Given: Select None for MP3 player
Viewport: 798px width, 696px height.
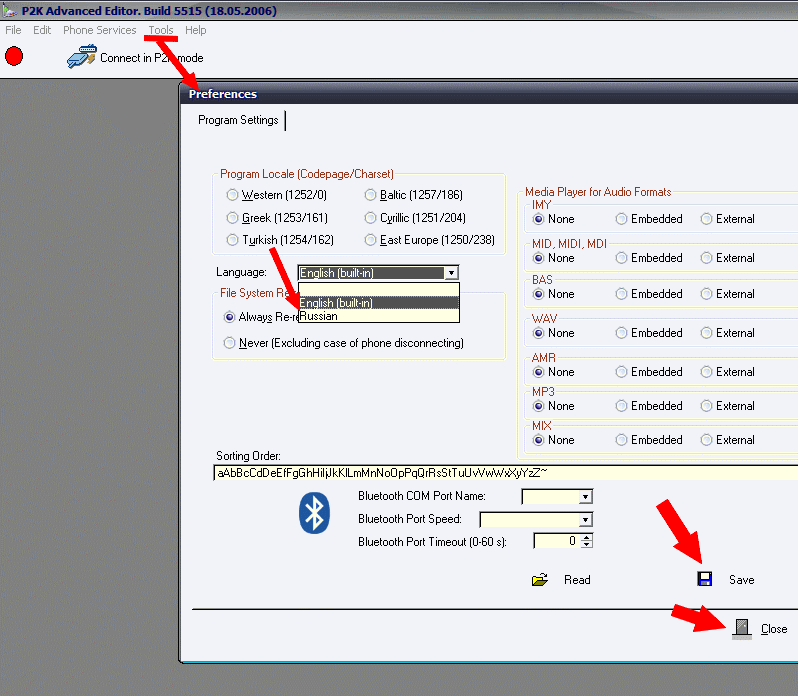Looking at the screenshot, I should point(538,406).
